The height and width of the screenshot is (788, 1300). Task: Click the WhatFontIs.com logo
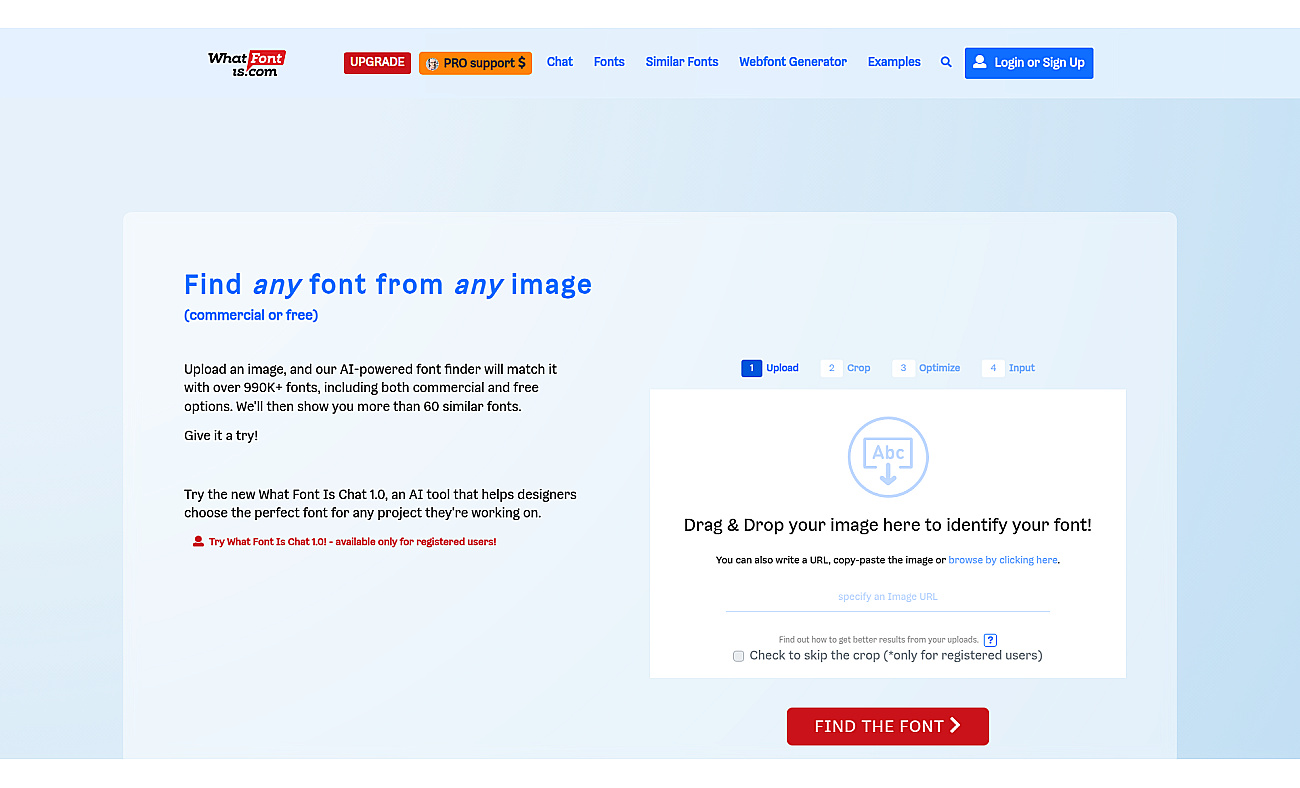coord(246,63)
